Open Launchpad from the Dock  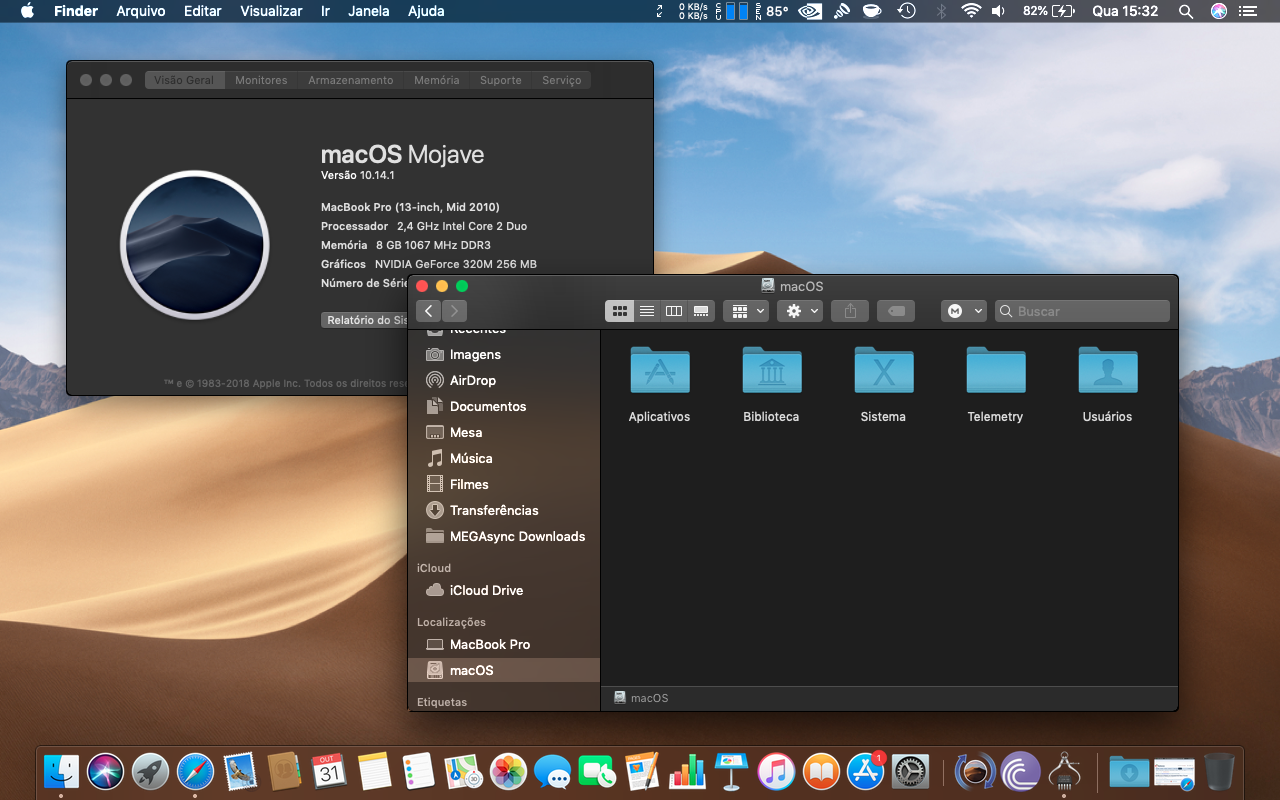[150, 771]
